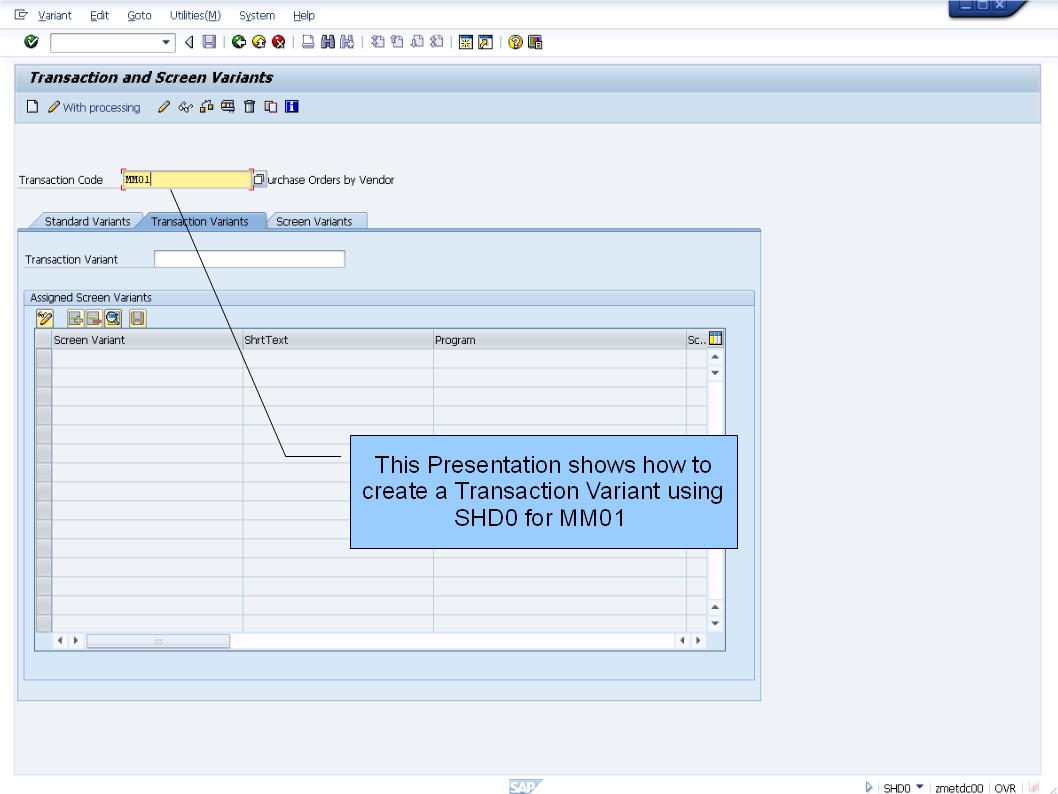Screen dimensions: 1058x794
Task: Click the Find binoculars icon
Action: pos(328,42)
